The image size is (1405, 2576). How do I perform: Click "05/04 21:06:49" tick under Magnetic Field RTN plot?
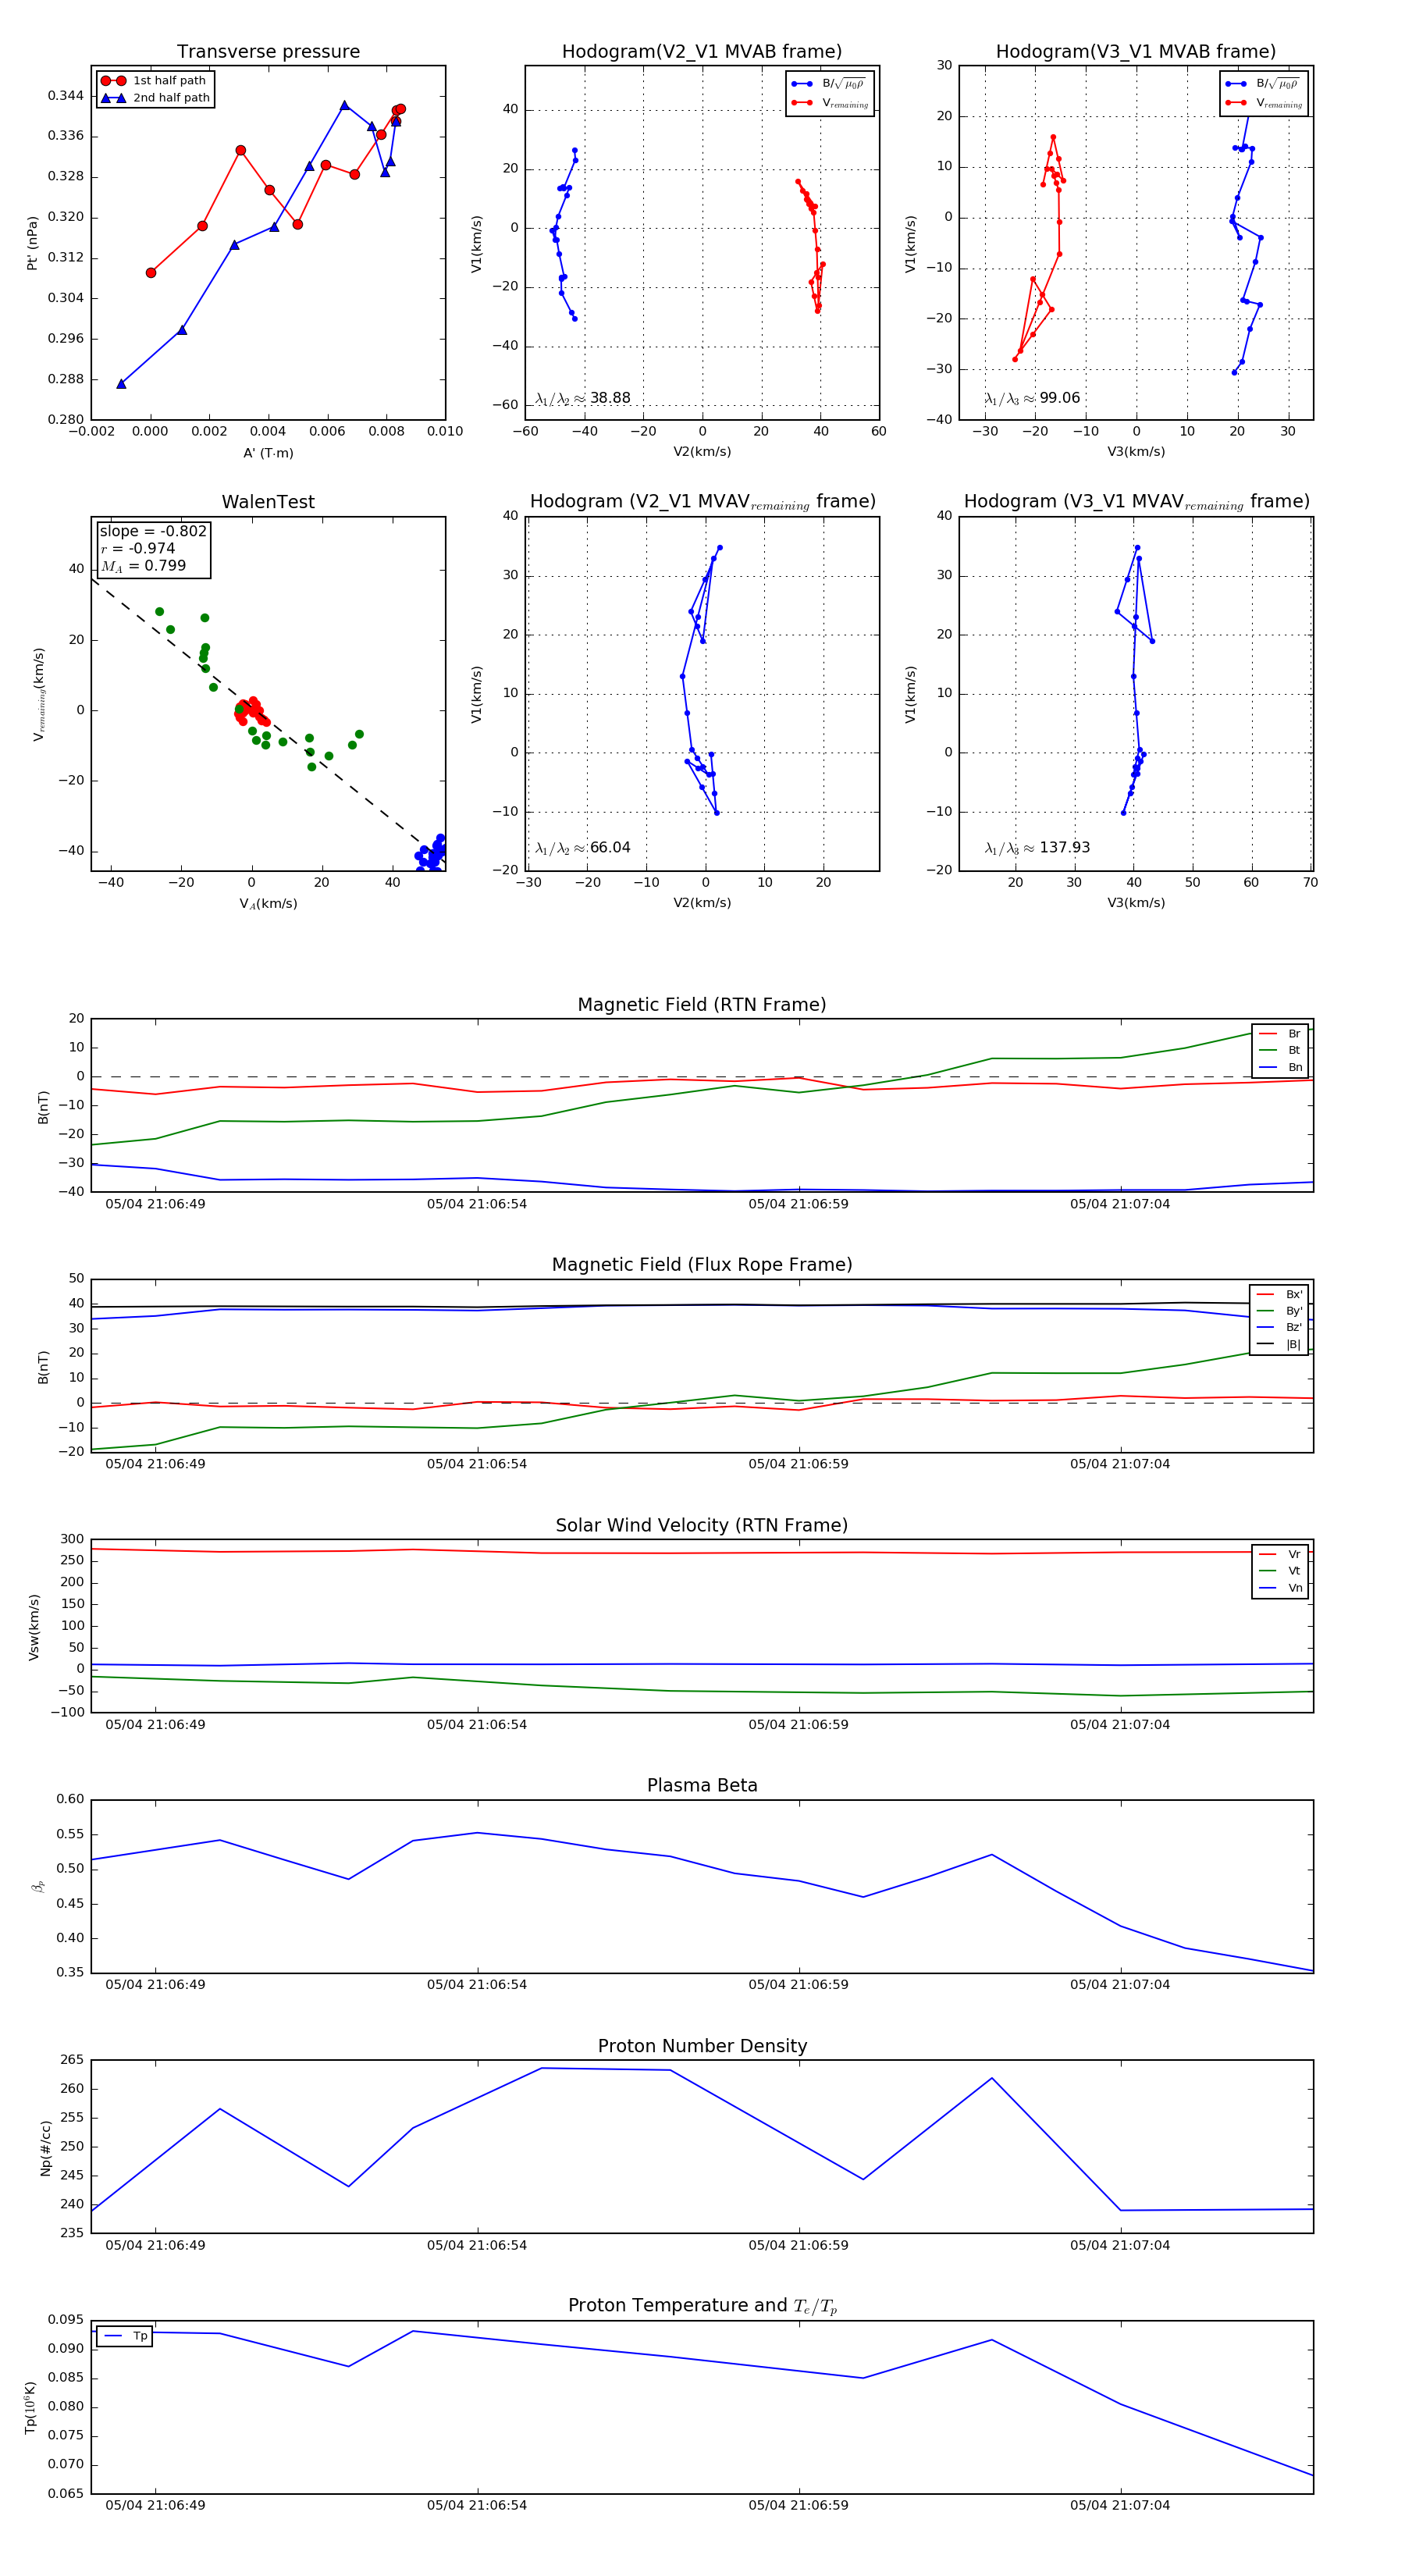(155, 1204)
